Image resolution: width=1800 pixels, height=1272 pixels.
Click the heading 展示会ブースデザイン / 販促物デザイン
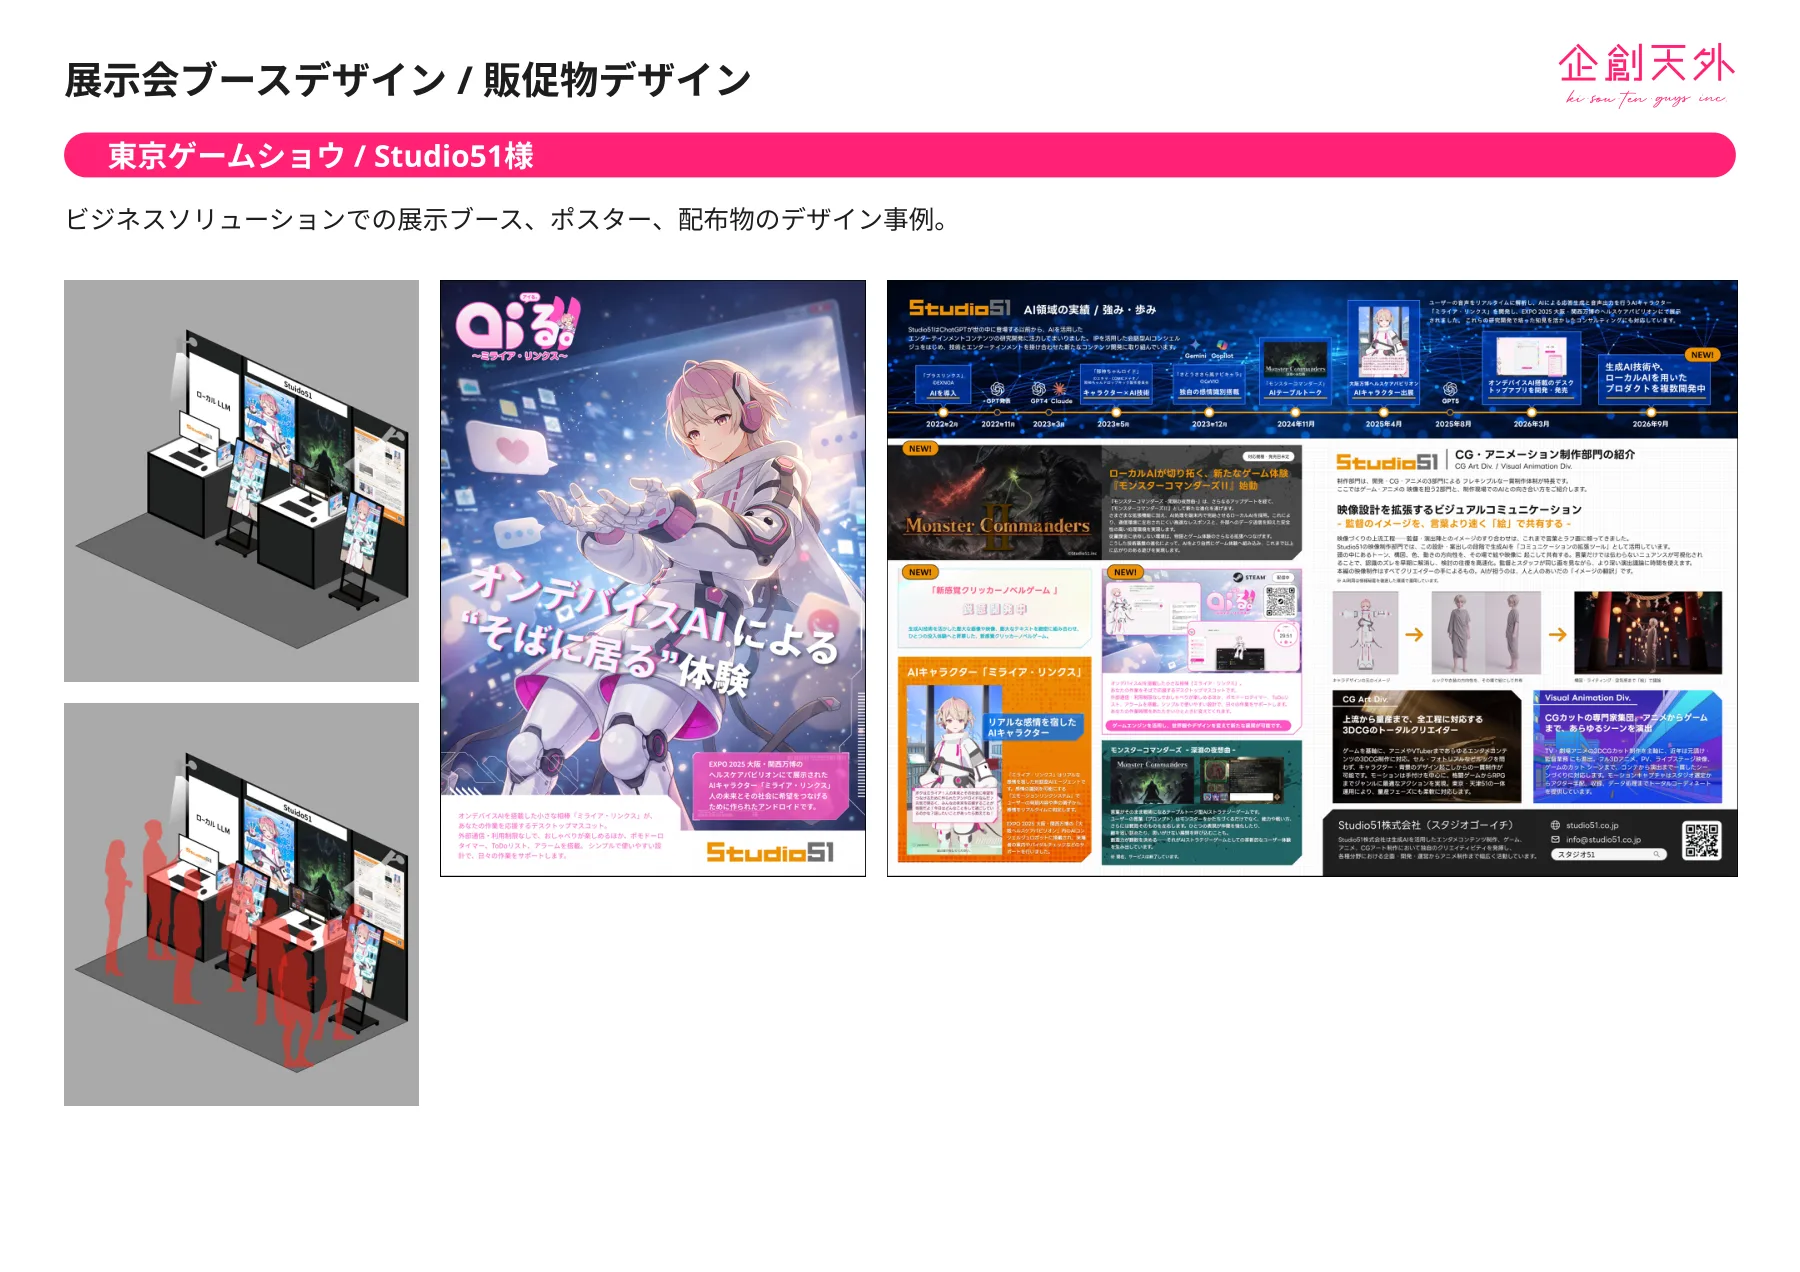[x=408, y=80]
